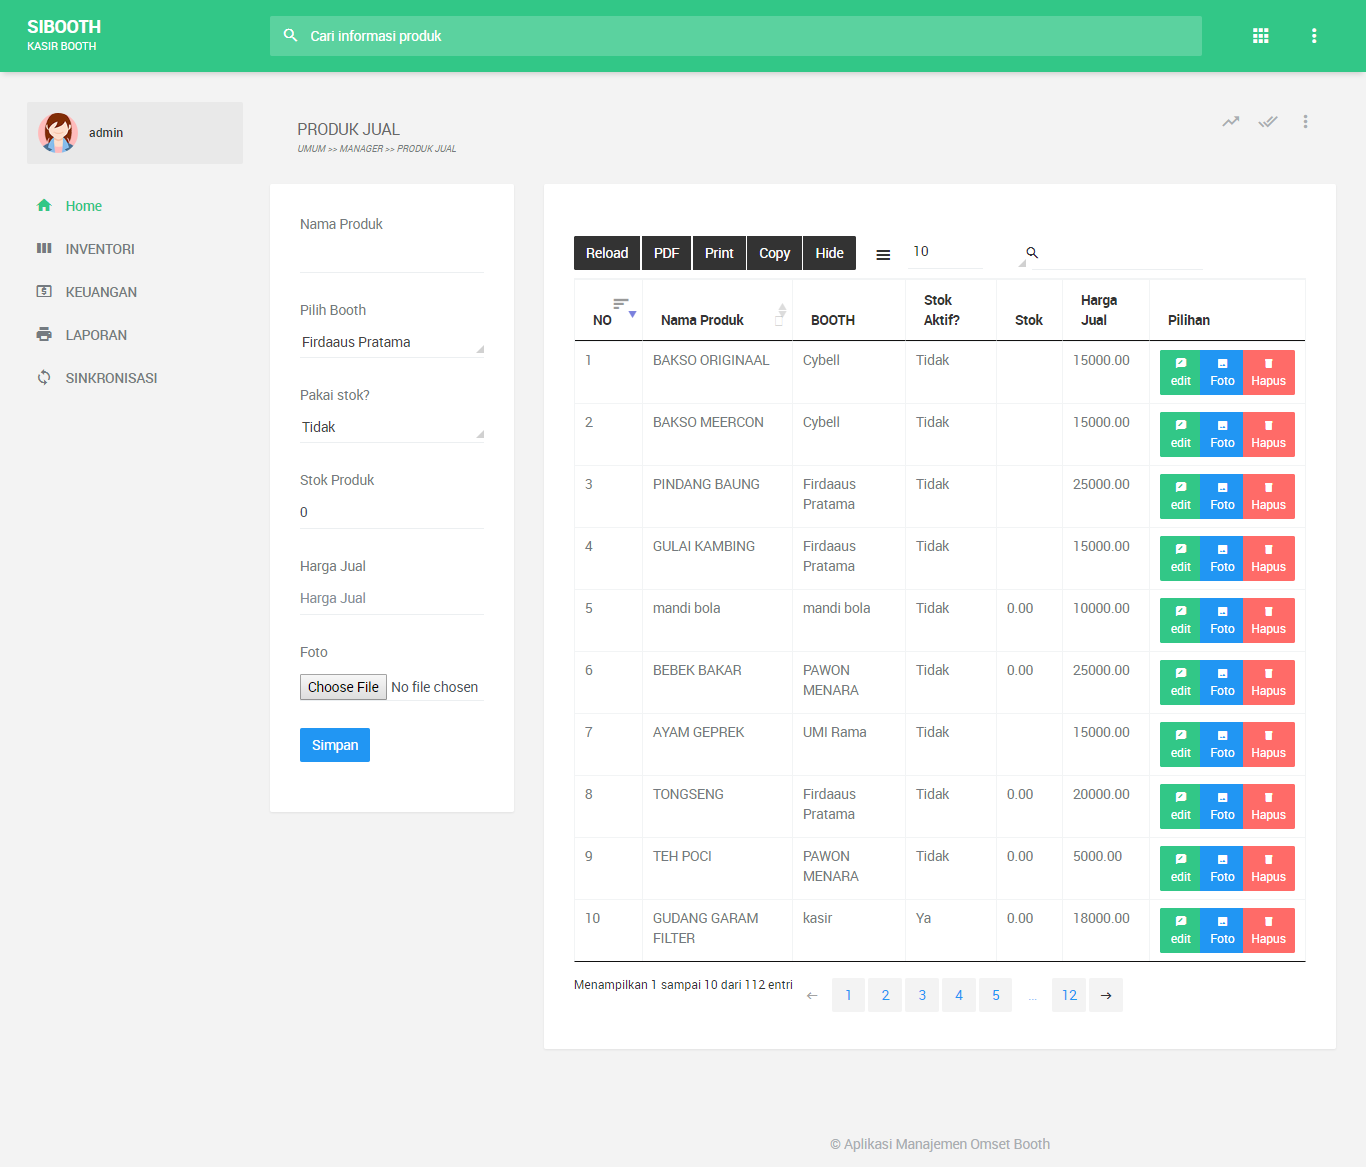Viewport: 1366px width, 1167px height.
Task: Open the Pakai stok dropdown set to Tidak
Action: click(x=390, y=427)
